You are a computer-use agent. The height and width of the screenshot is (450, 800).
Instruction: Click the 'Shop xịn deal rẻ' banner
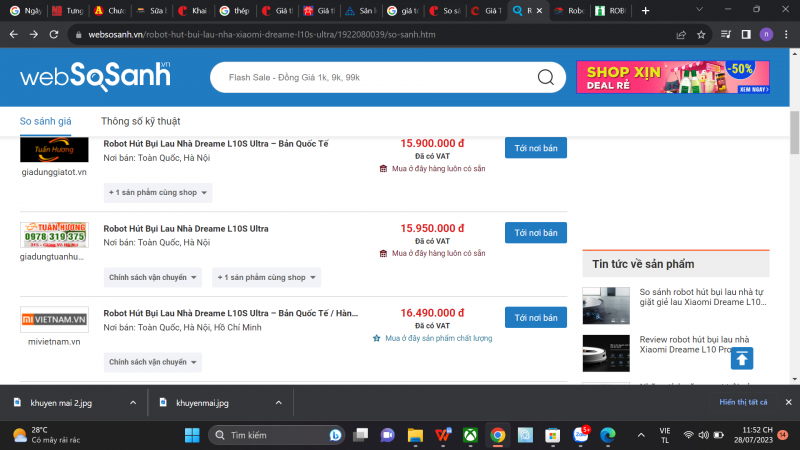672,77
